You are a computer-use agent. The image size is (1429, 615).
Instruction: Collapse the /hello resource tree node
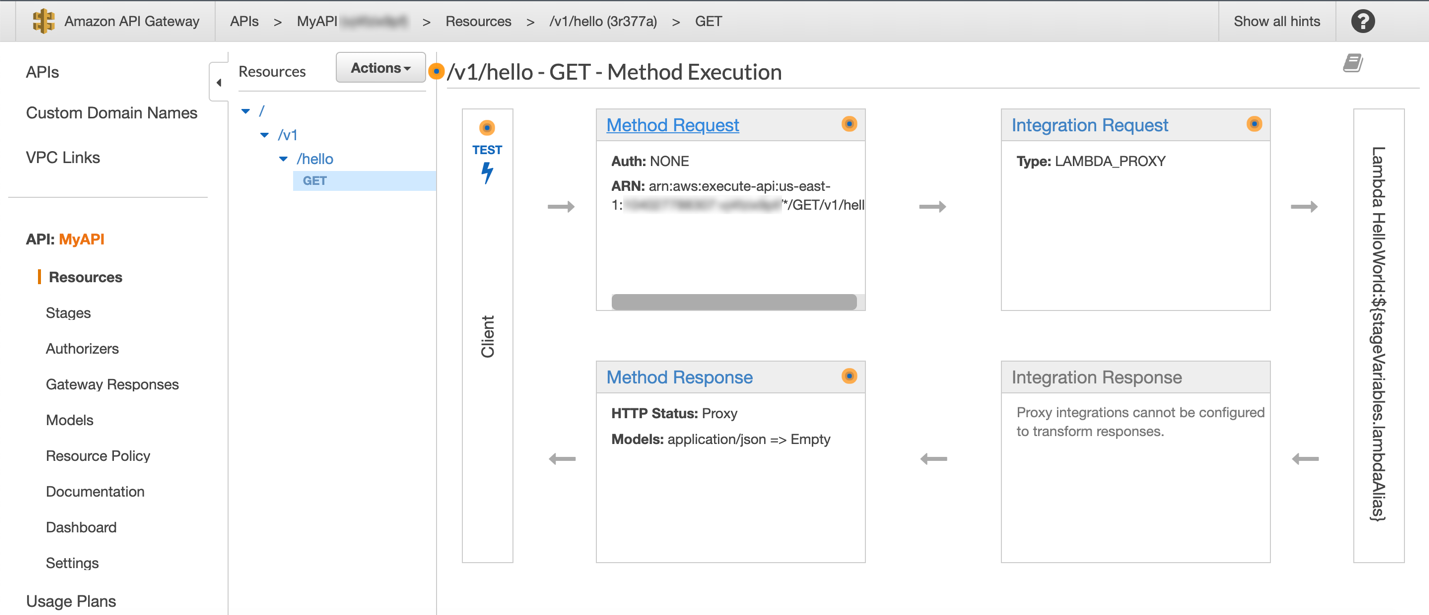284,159
